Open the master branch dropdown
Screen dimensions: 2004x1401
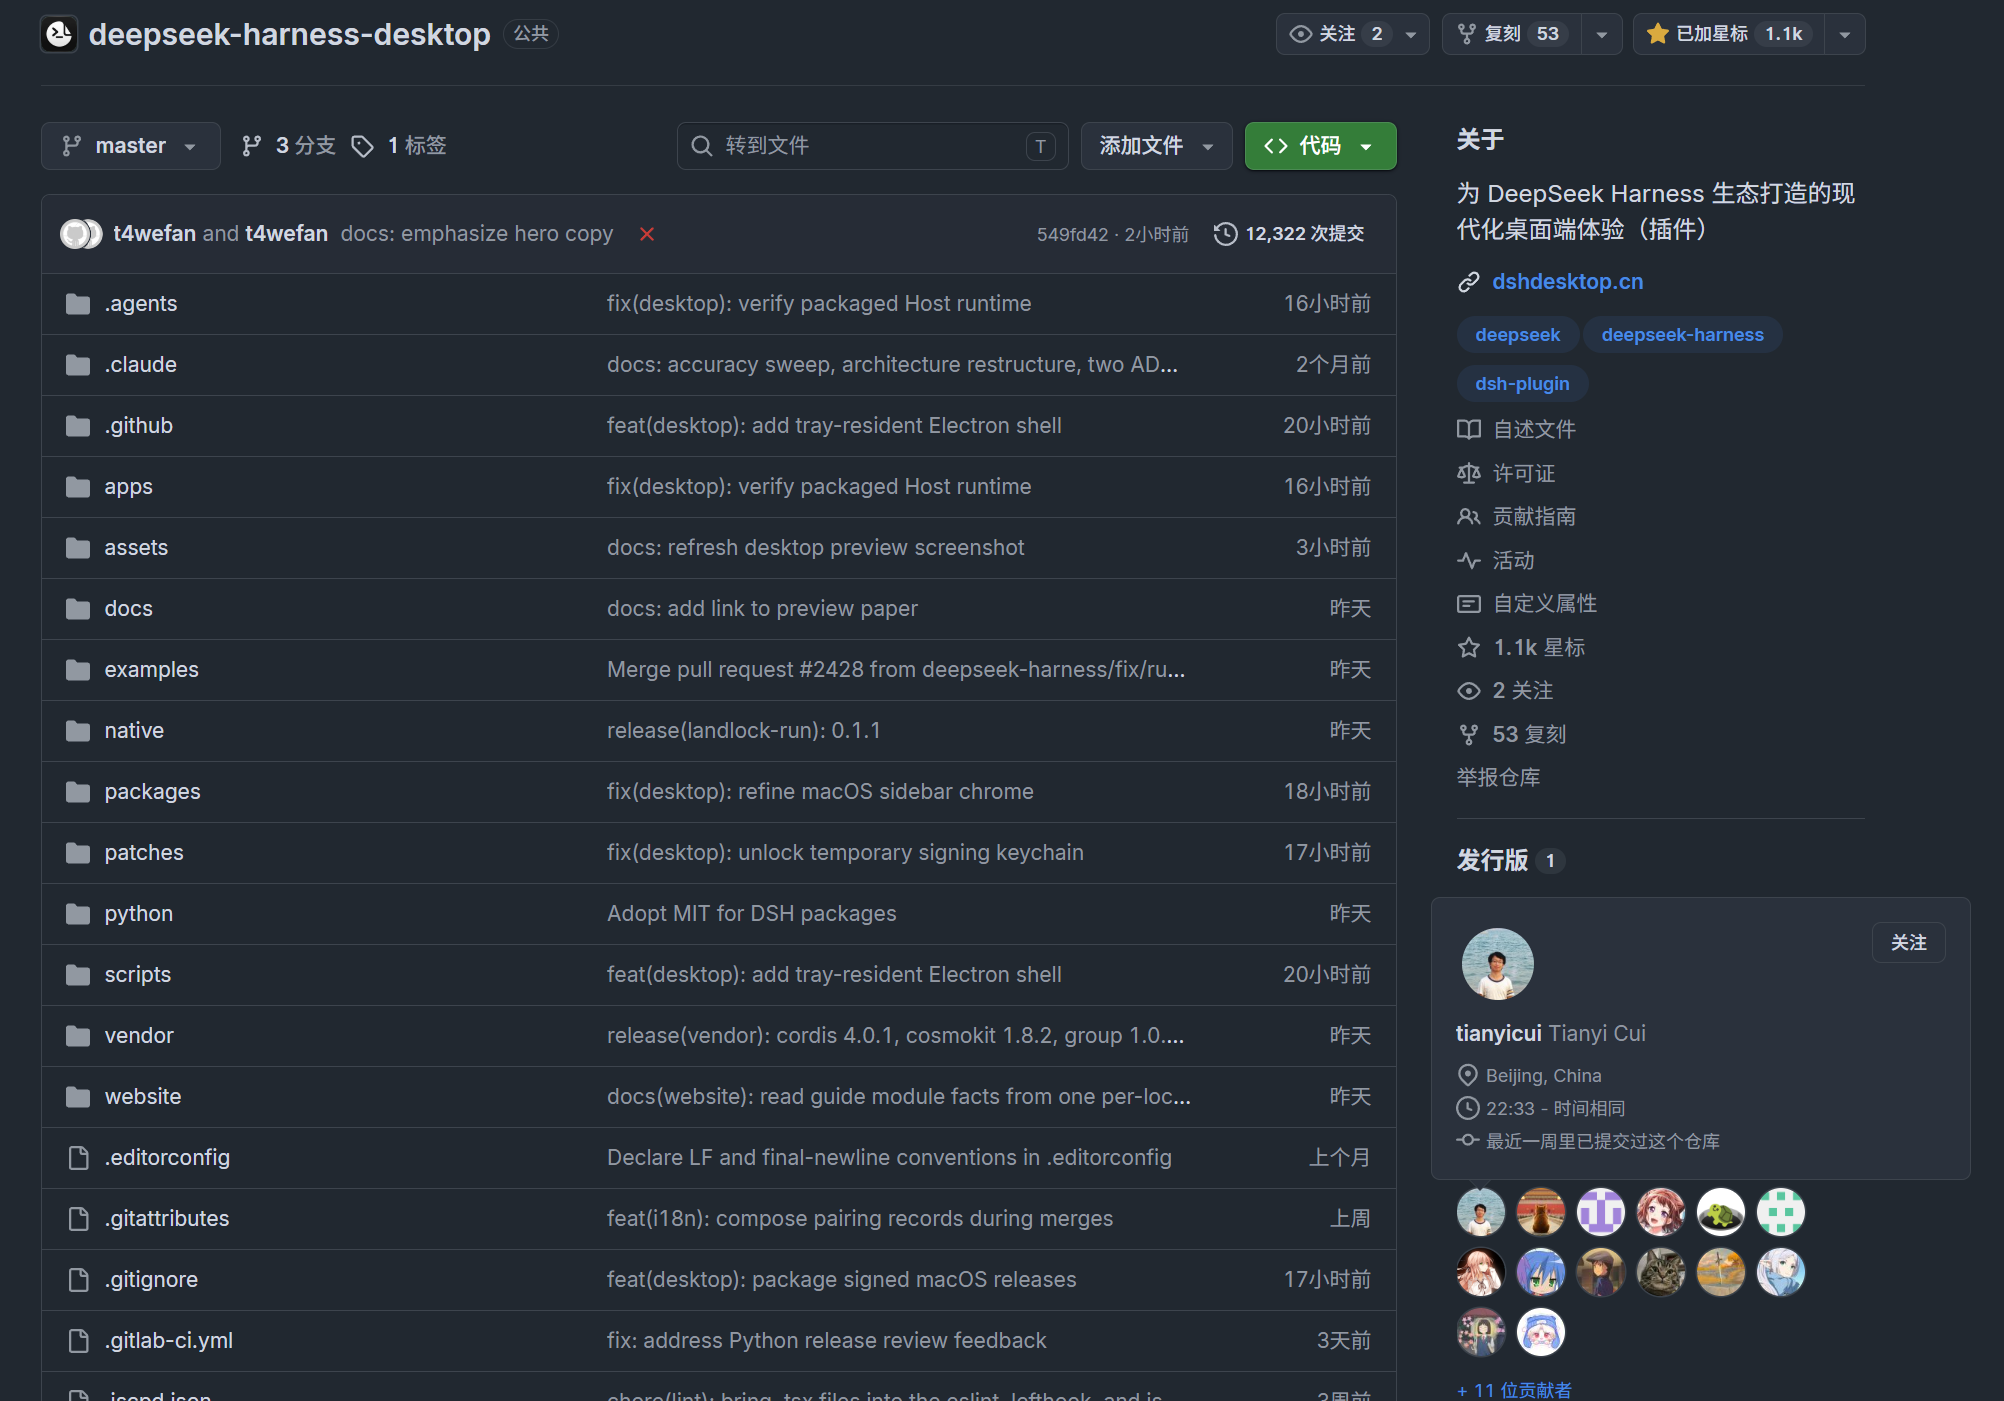[130, 146]
